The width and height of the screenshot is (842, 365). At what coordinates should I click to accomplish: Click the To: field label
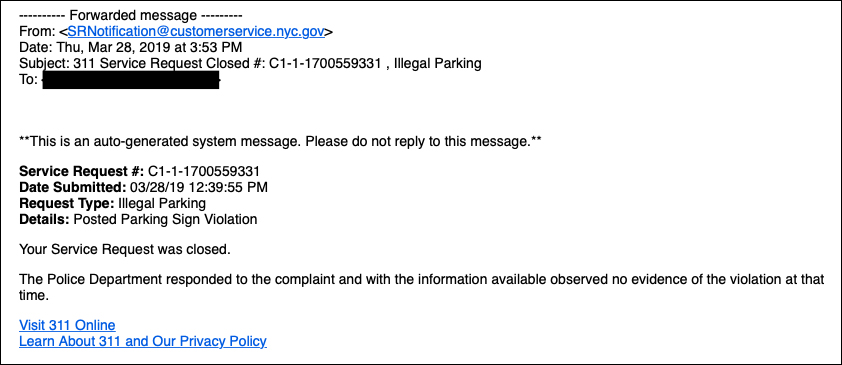[28, 79]
